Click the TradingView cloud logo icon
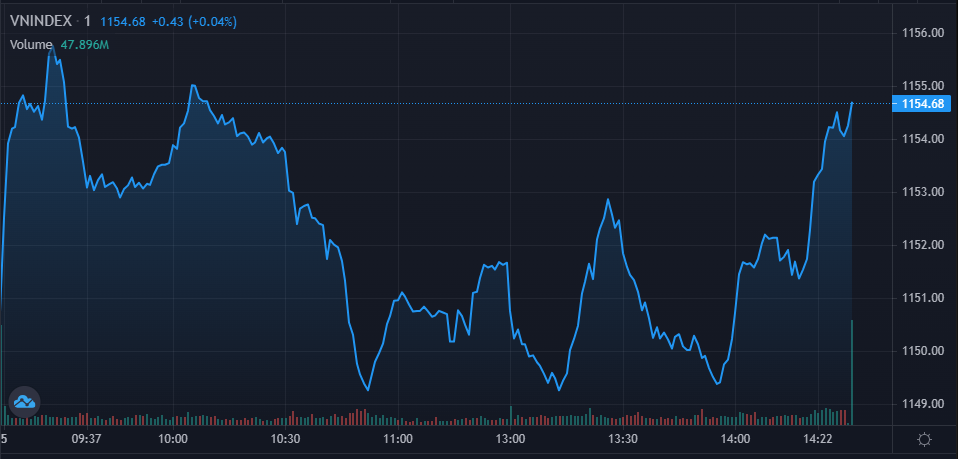Screen dimensions: 958x459 click(x=24, y=402)
